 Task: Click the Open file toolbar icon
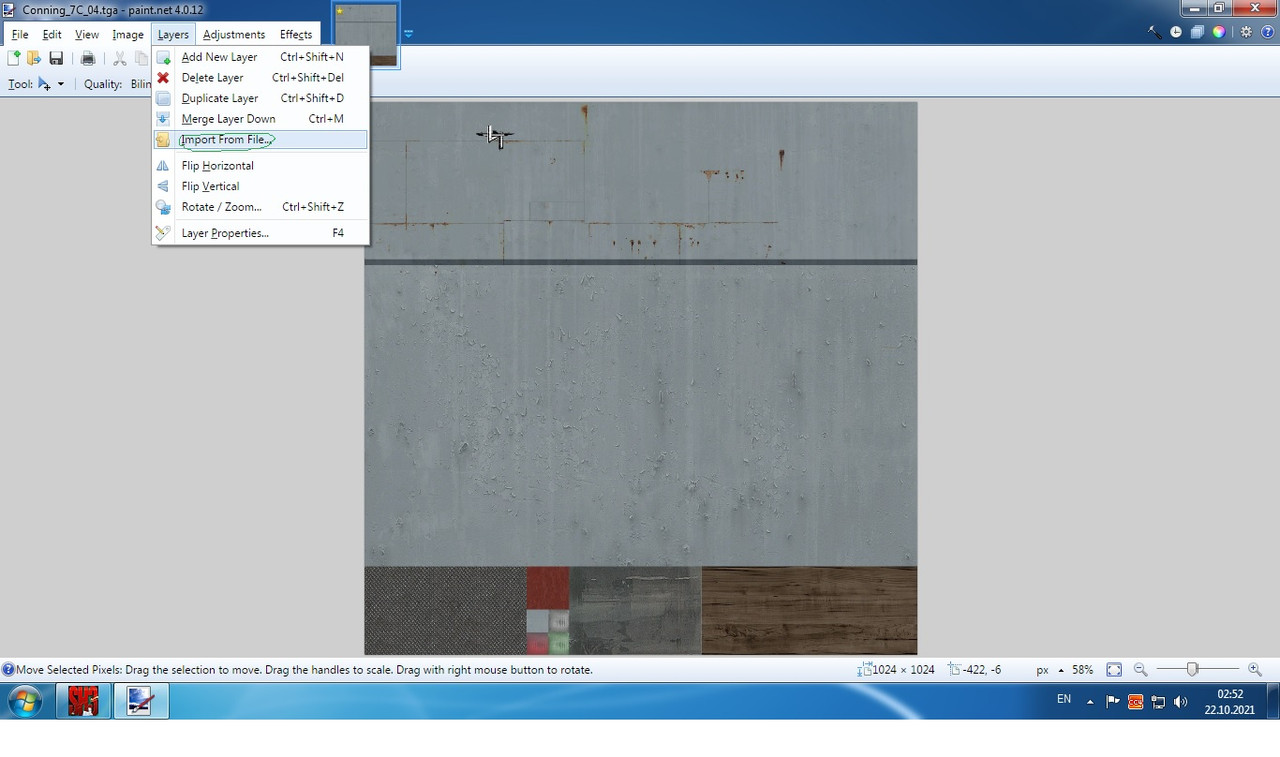click(34, 59)
